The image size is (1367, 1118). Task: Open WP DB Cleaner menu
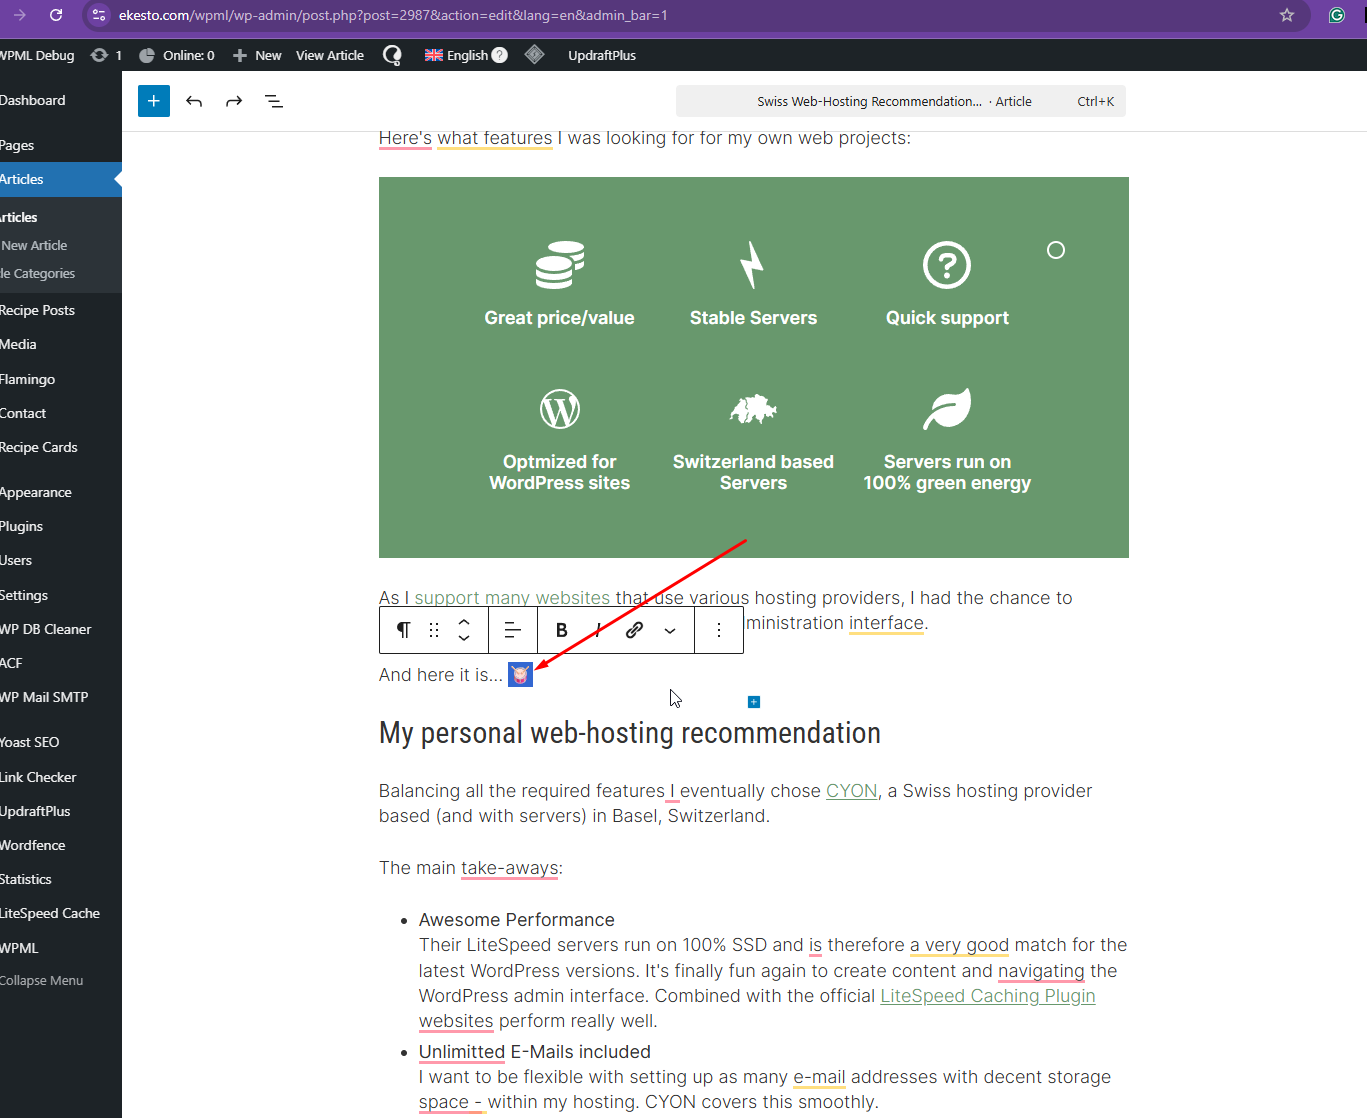click(46, 629)
